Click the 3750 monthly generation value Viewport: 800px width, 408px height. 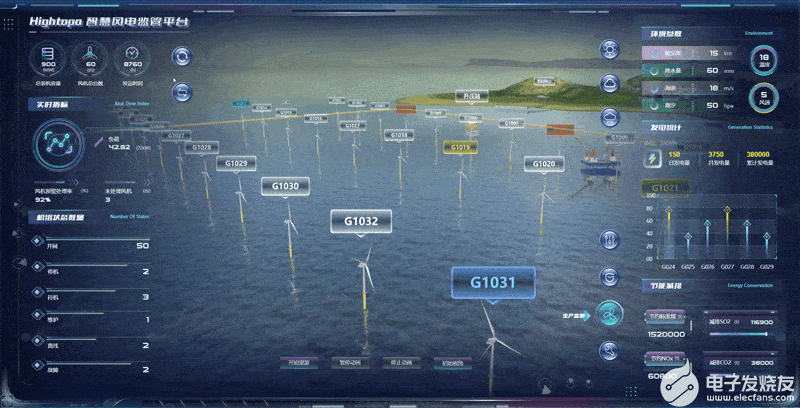716,155
